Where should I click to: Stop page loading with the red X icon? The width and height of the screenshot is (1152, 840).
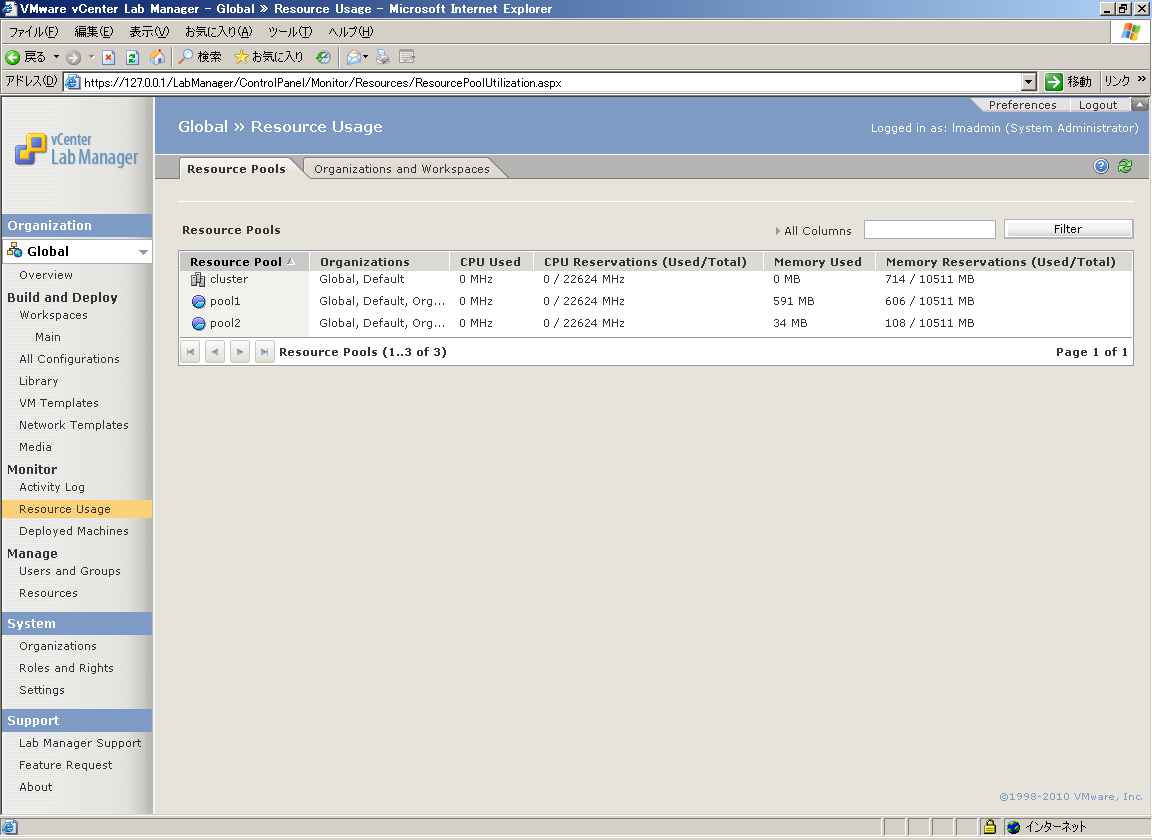coord(109,57)
